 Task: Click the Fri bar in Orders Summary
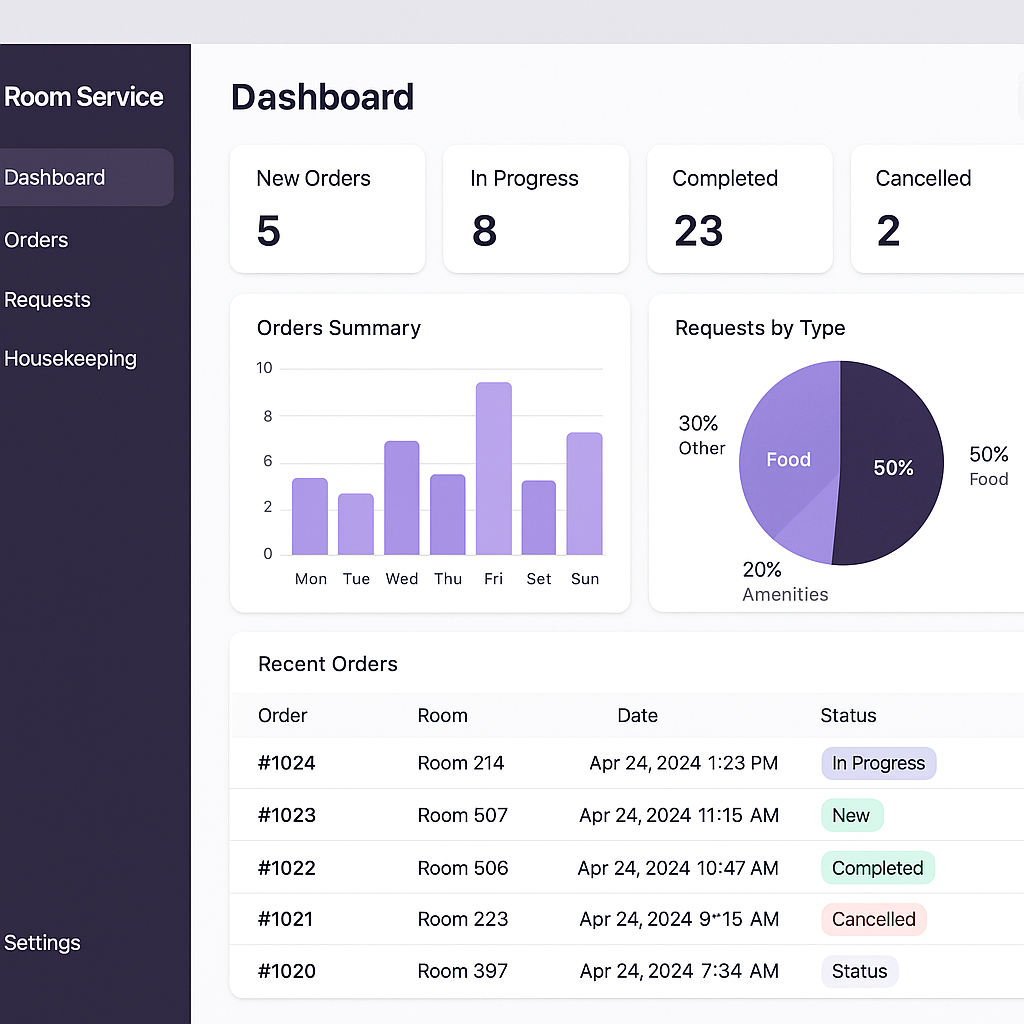(x=493, y=468)
